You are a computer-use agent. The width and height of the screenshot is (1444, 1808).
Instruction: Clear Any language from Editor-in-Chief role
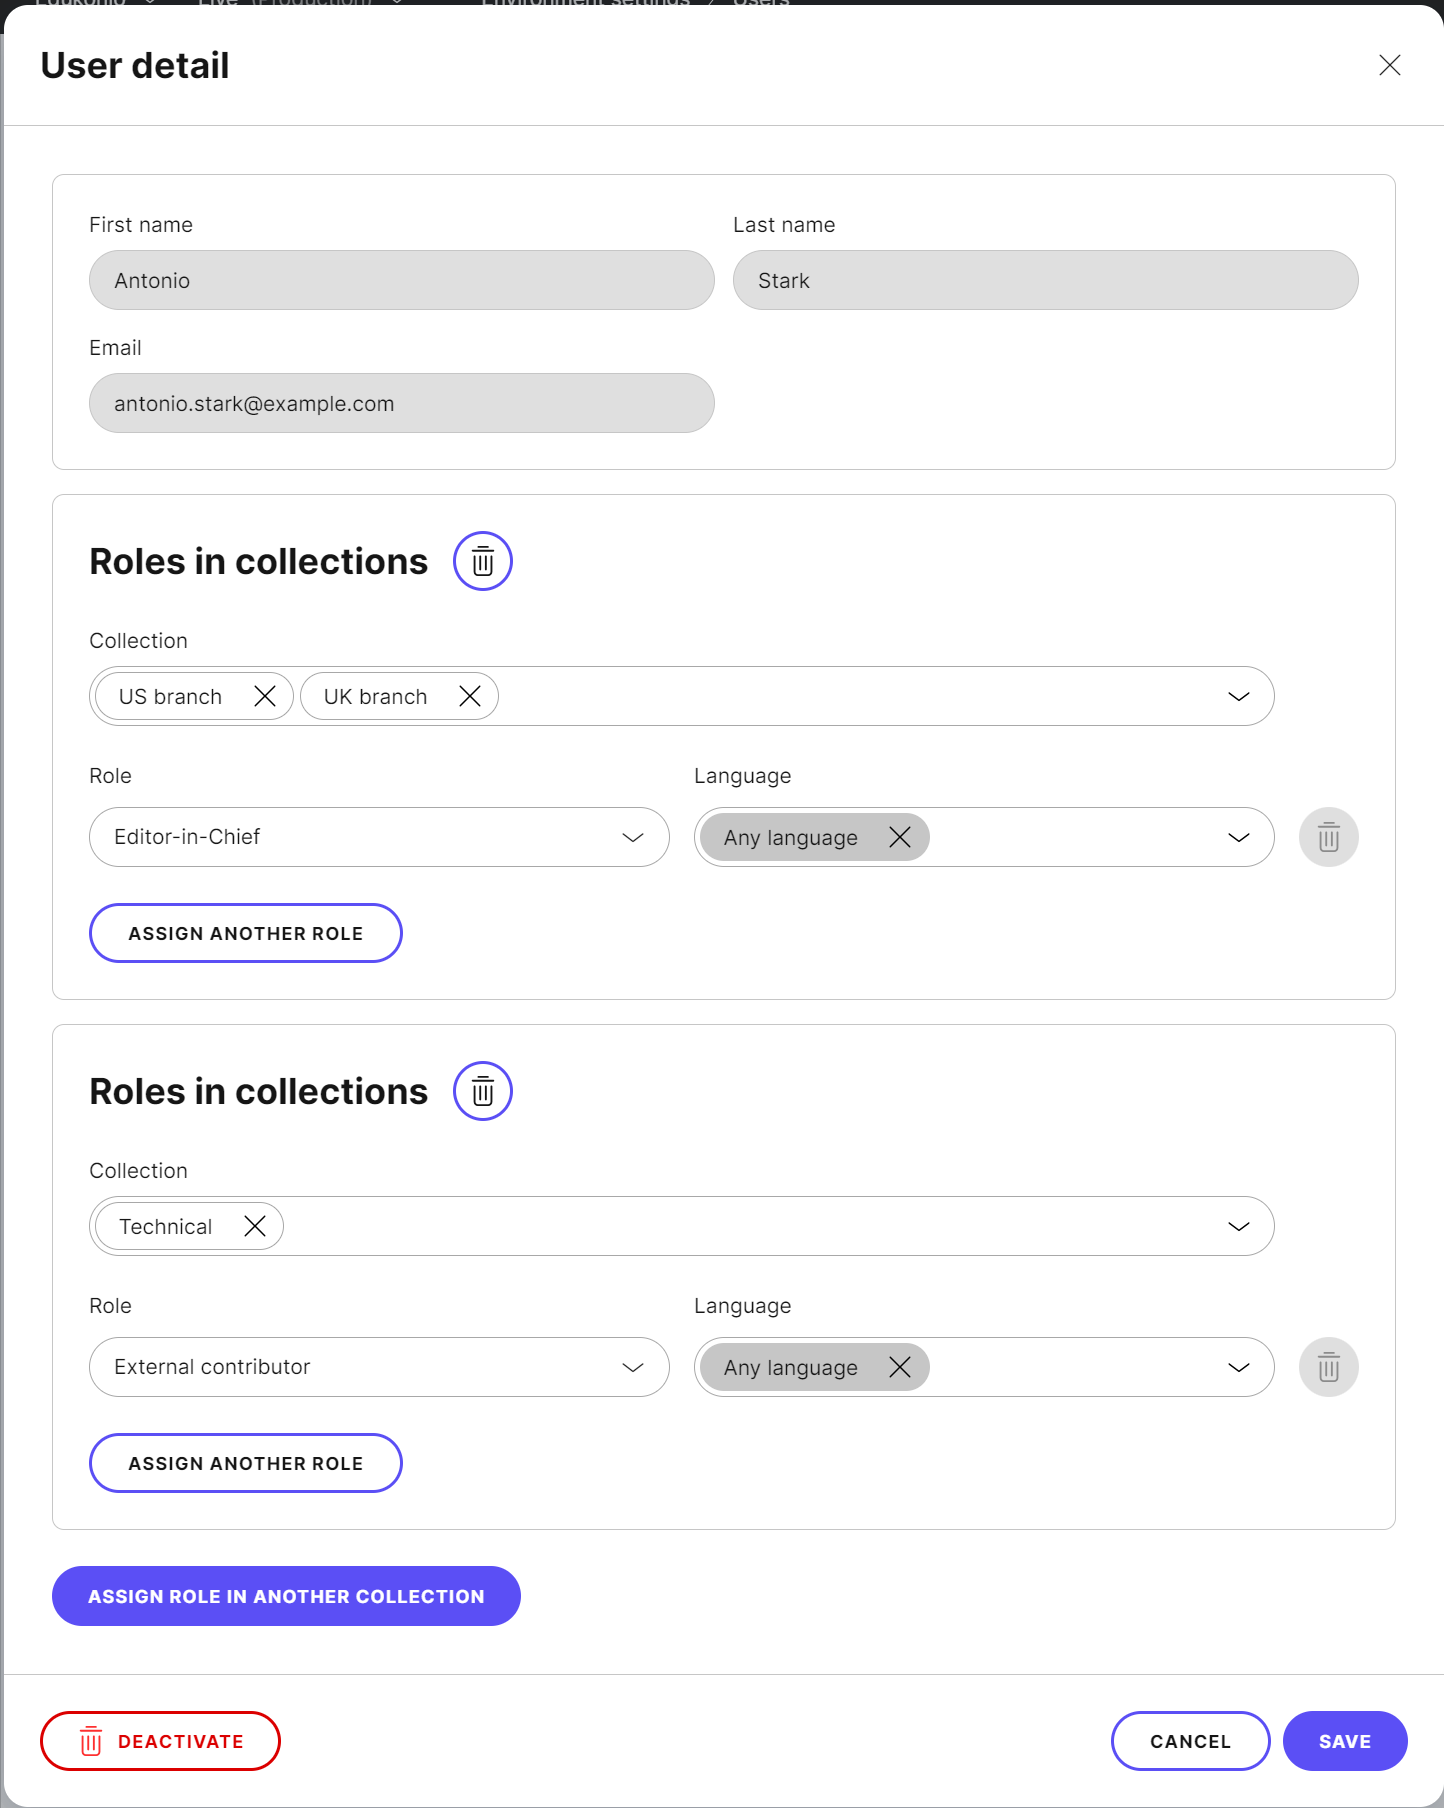pos(900,837)
